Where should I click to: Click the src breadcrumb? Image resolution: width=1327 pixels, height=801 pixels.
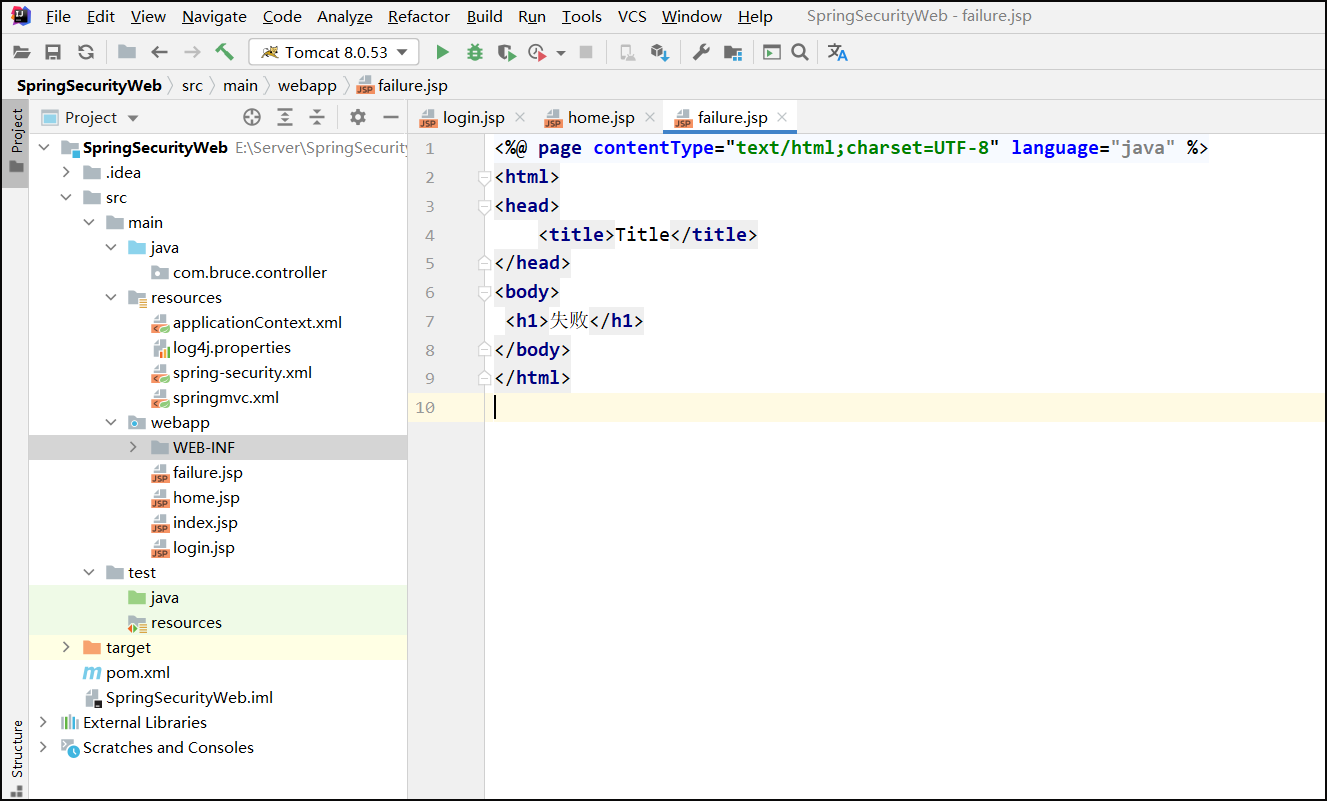coord(192,86)
